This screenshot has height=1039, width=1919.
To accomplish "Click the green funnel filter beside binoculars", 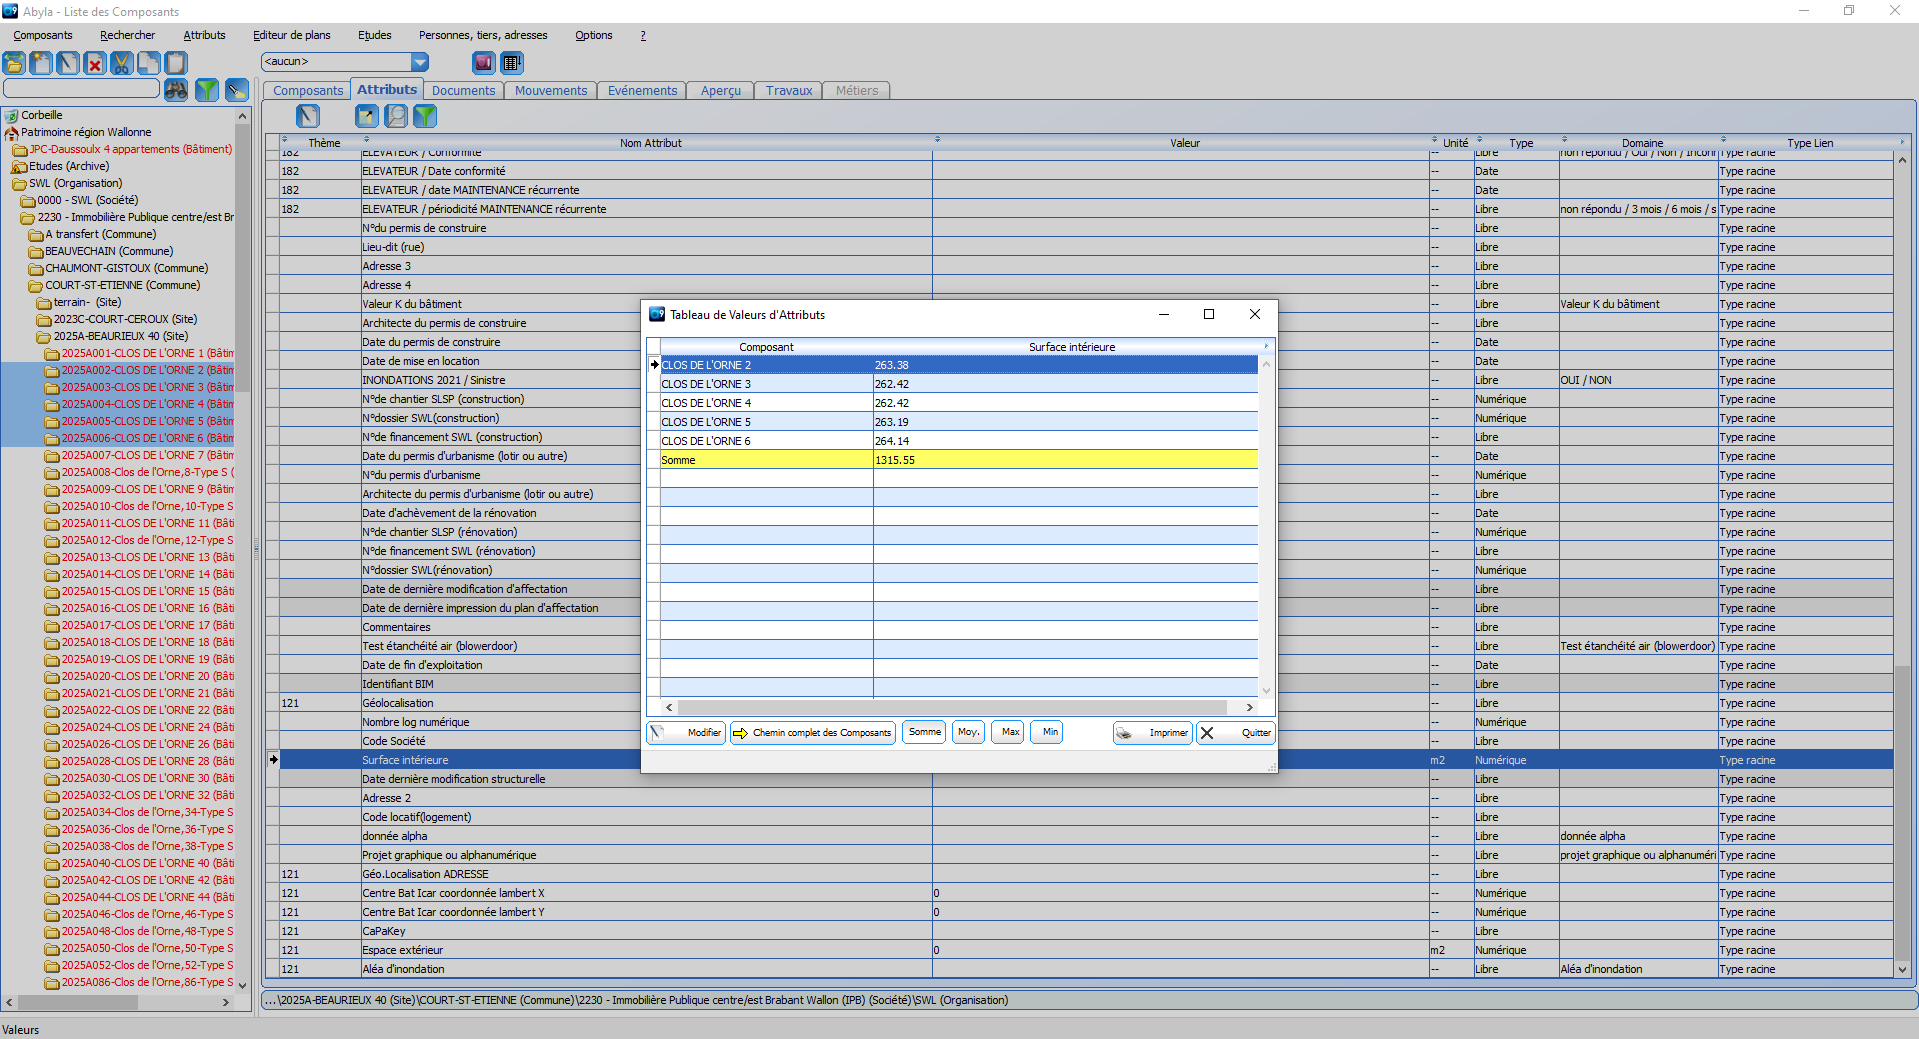I will (206, 90).
